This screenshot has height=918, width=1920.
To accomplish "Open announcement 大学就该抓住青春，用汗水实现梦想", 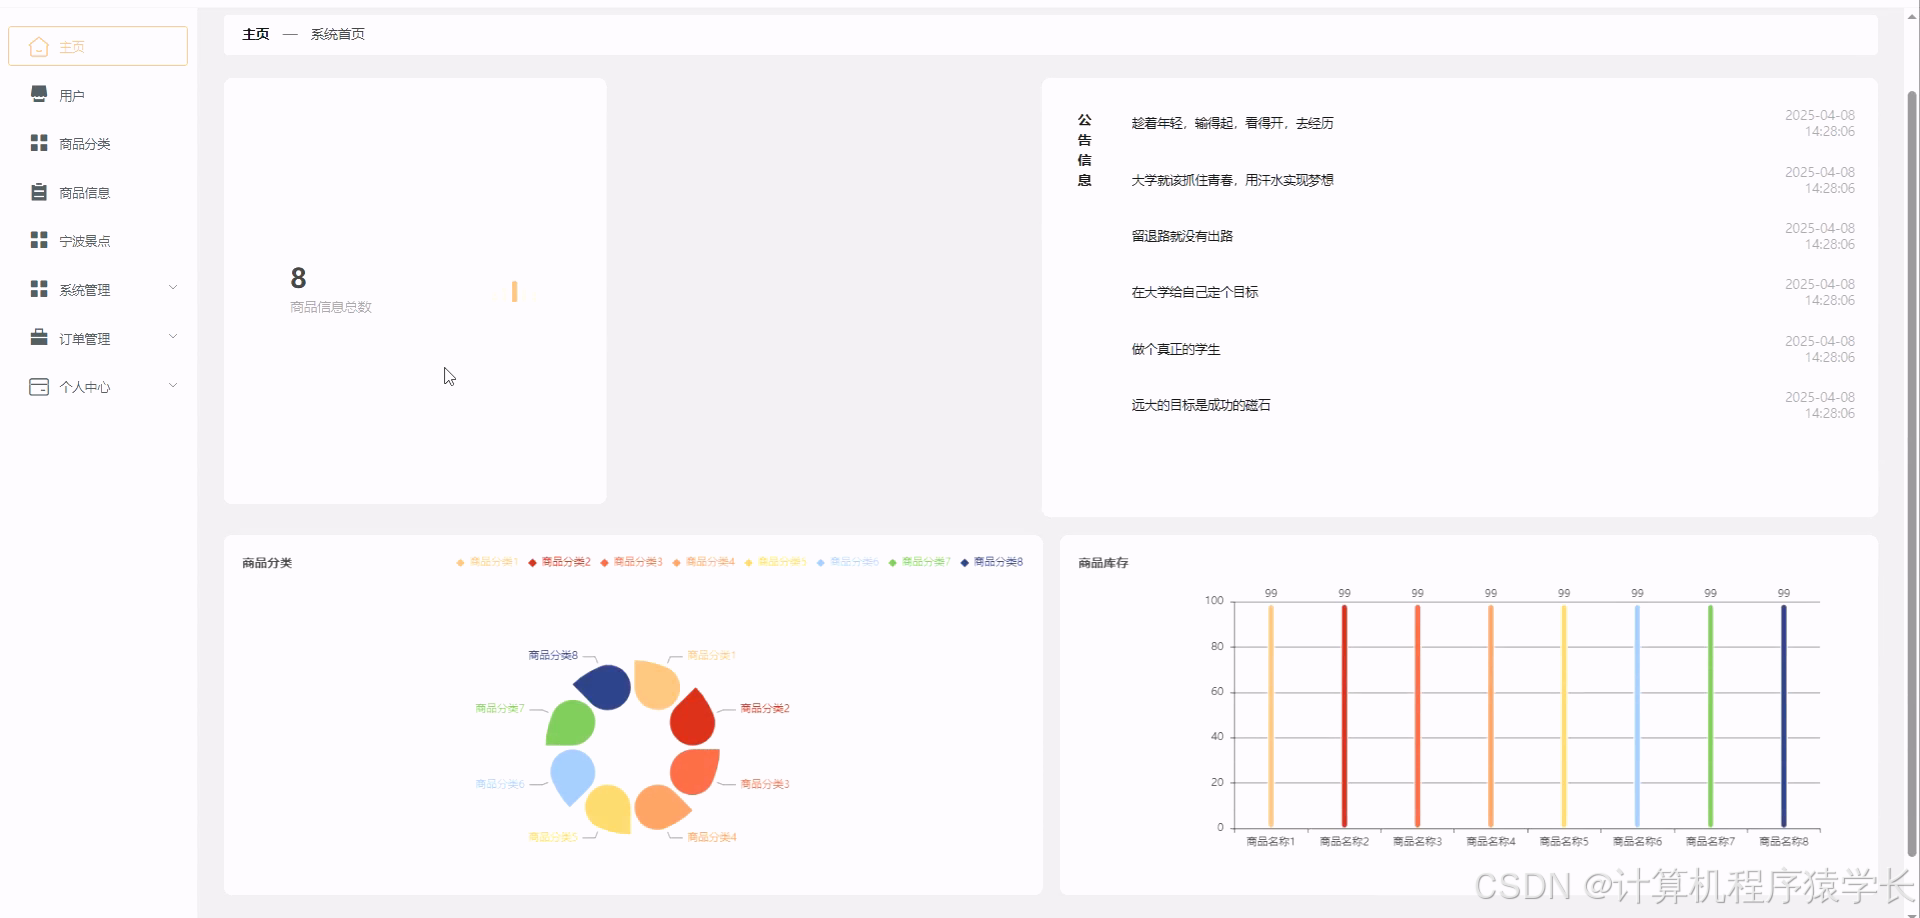I will (1232, 180).
